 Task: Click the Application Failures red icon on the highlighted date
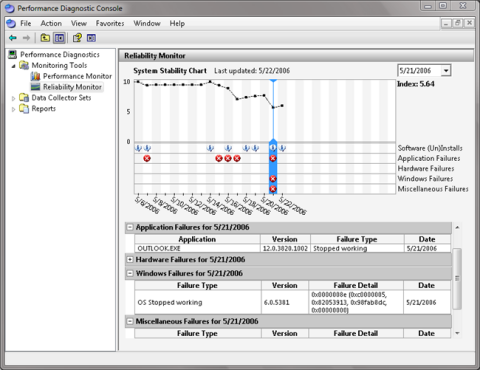click(273, 158)
